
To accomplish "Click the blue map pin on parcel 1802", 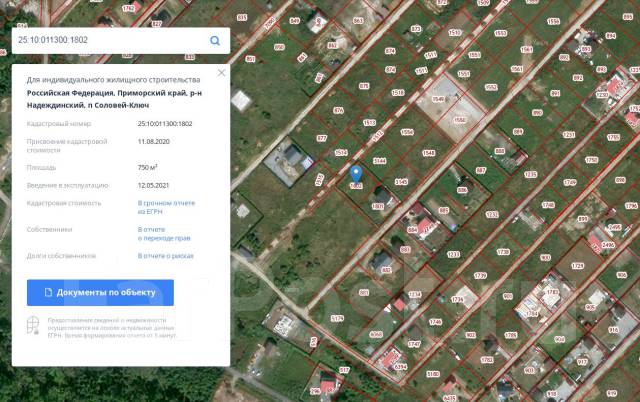I will click(356, 173).
